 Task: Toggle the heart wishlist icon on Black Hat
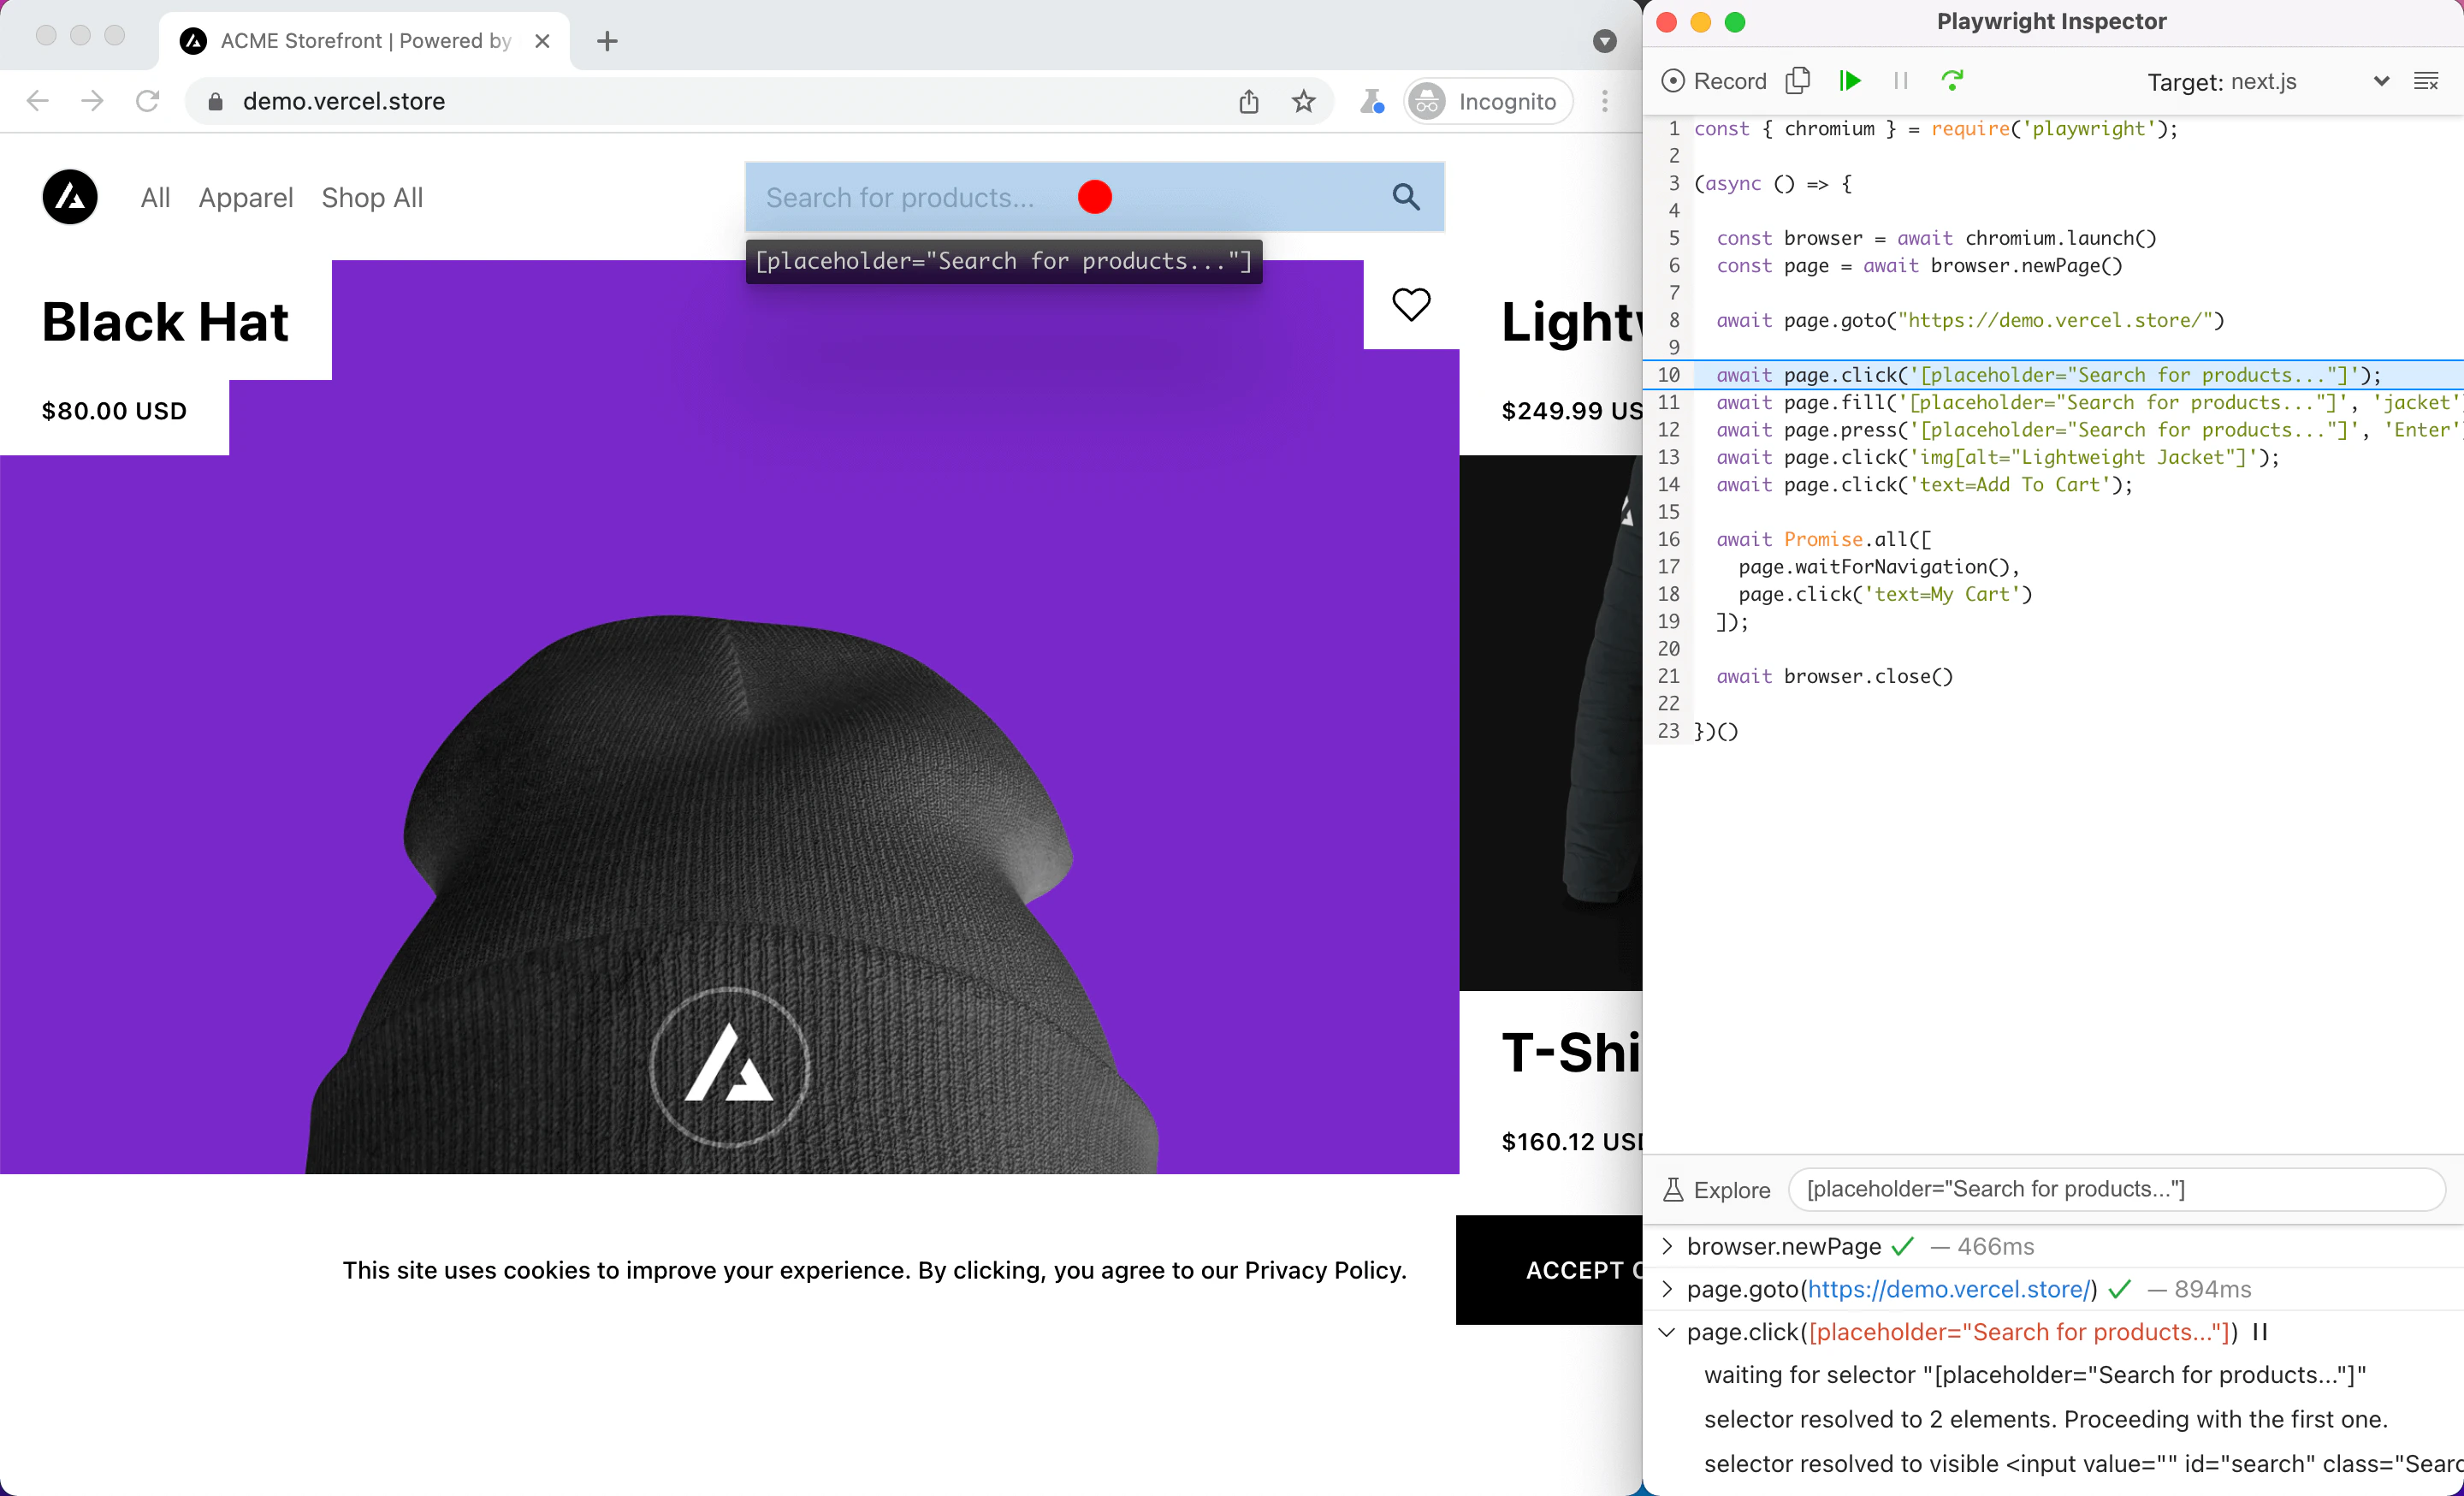(1411, 304)
